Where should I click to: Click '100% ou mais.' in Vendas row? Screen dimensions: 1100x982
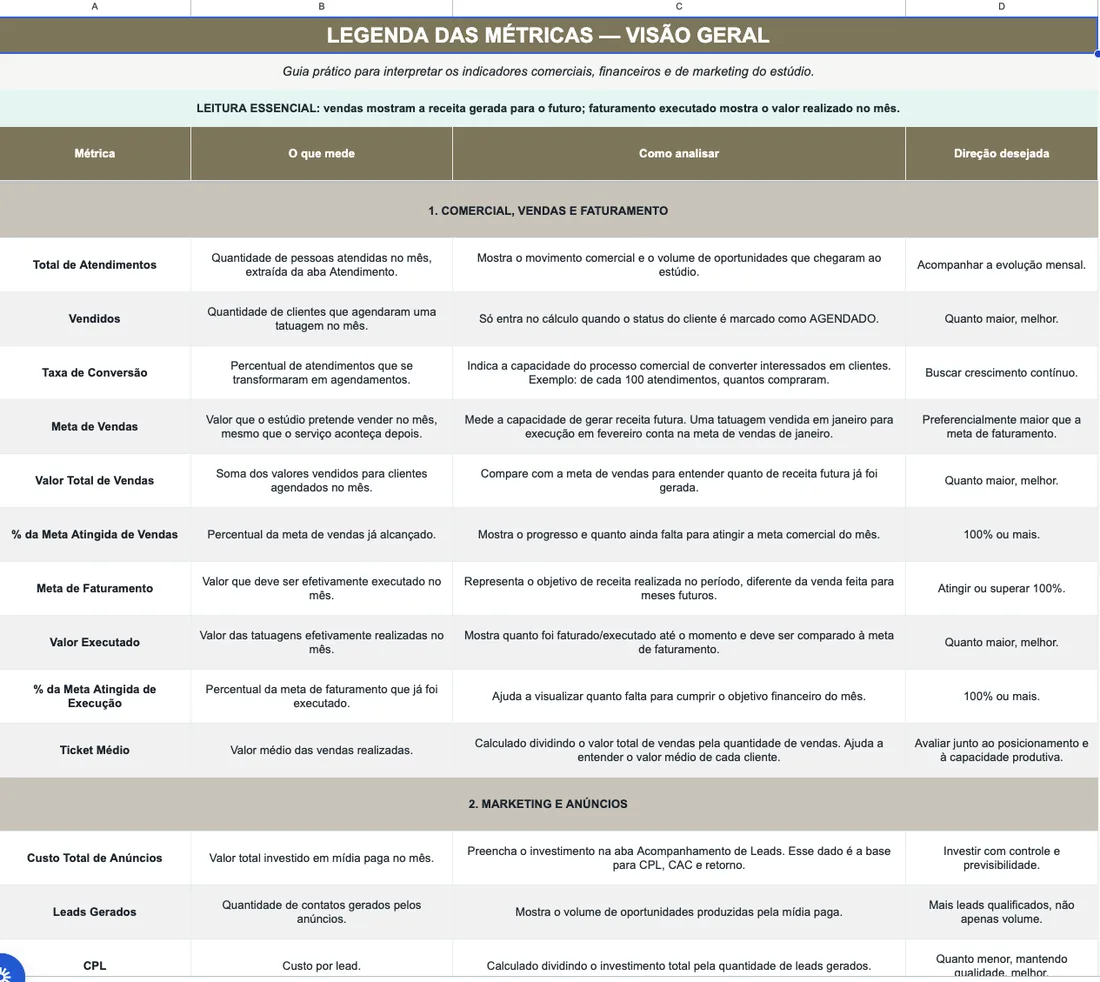point(1001,534)
